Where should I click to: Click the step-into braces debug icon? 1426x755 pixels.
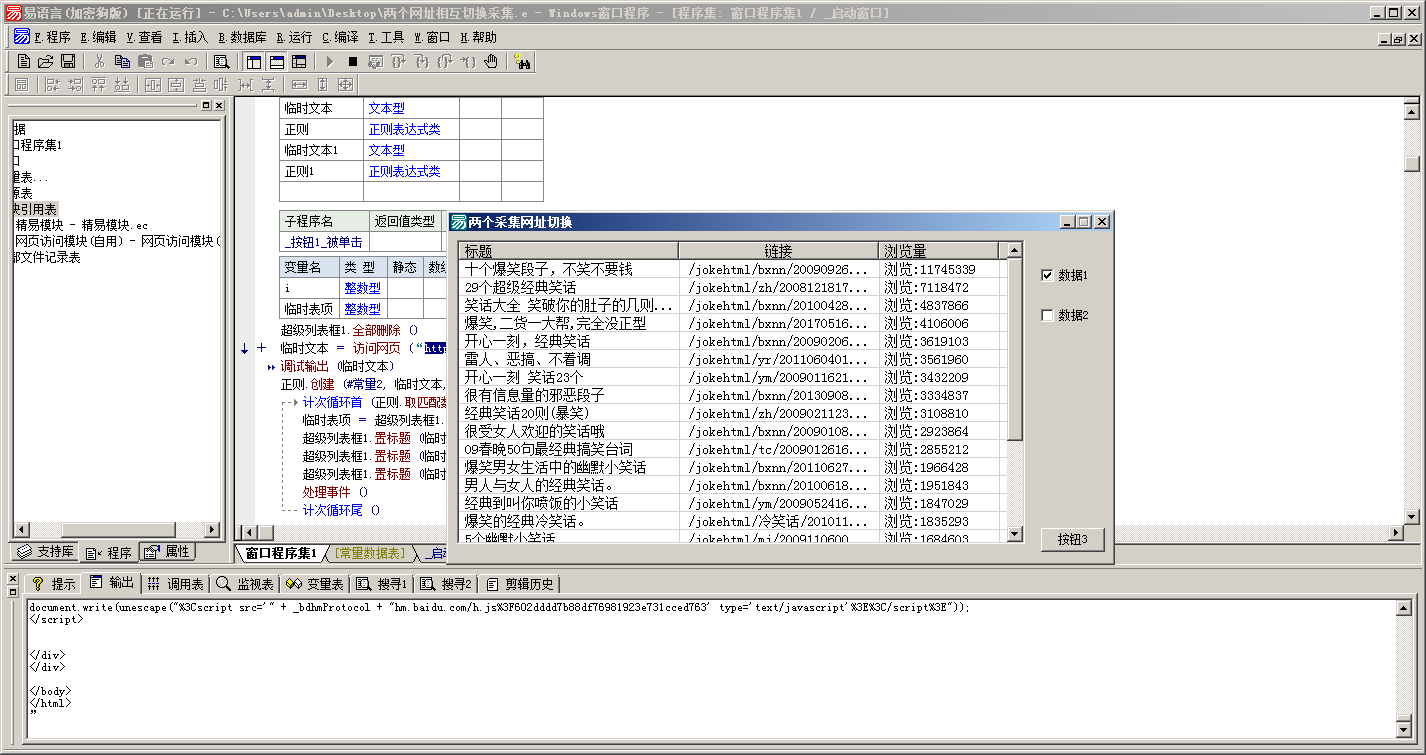421,61
